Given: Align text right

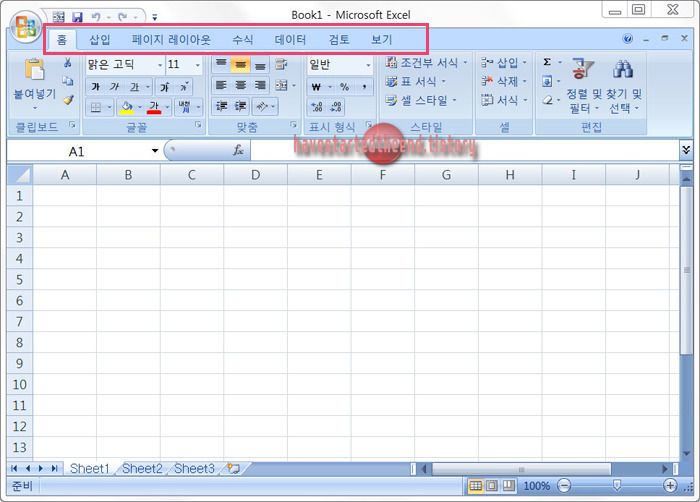Looking at the screenshot, I should click(x=260, y=85).
